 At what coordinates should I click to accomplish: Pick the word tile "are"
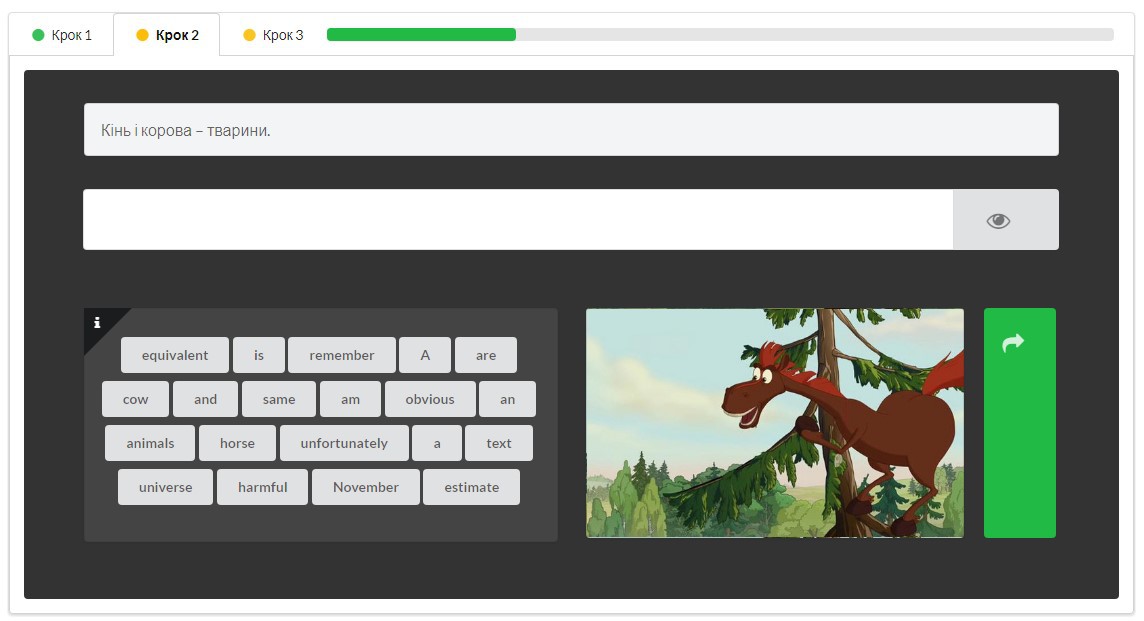point(486,355)
